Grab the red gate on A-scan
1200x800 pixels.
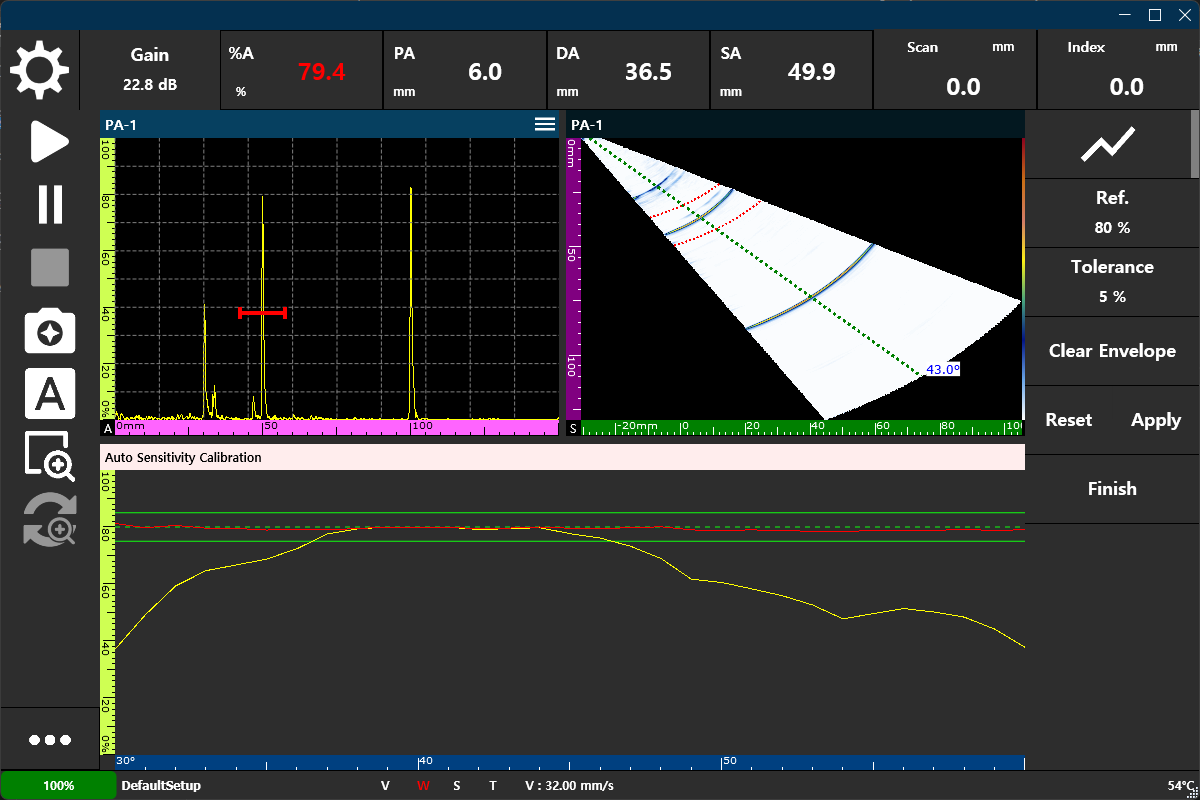(x=263, y=313)
